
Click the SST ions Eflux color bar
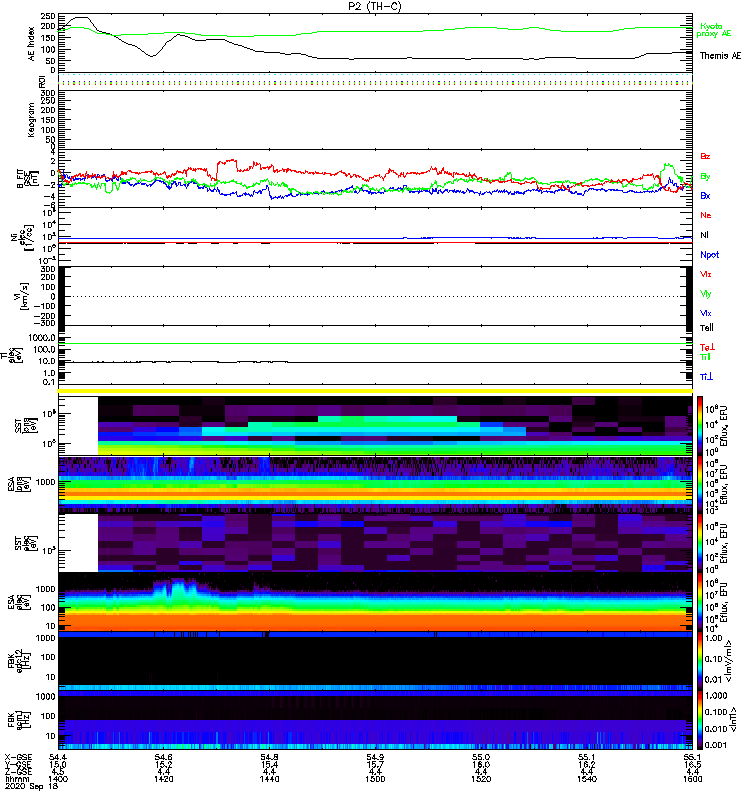click(700, 426)
